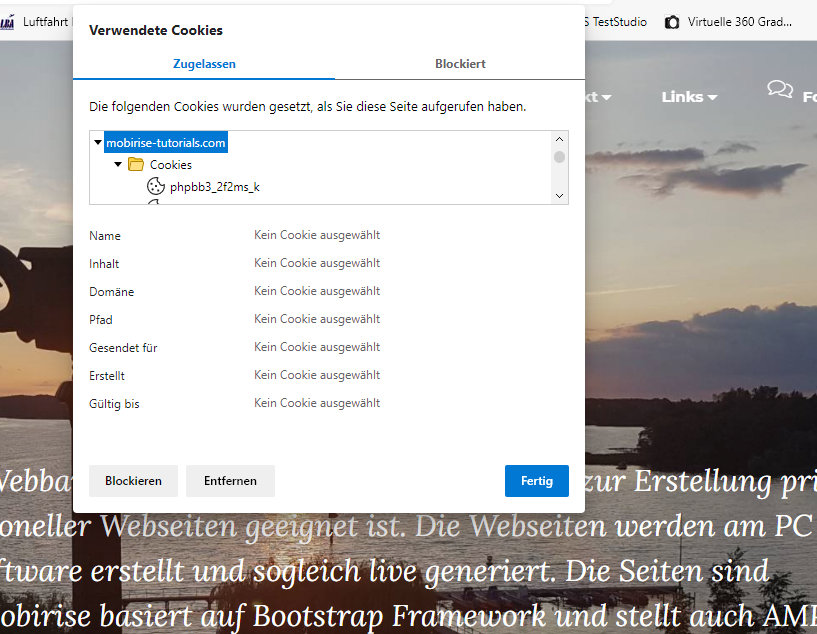
Task: Click the cookie list scrollbar thumb
Action: click(x=559, y=157)
